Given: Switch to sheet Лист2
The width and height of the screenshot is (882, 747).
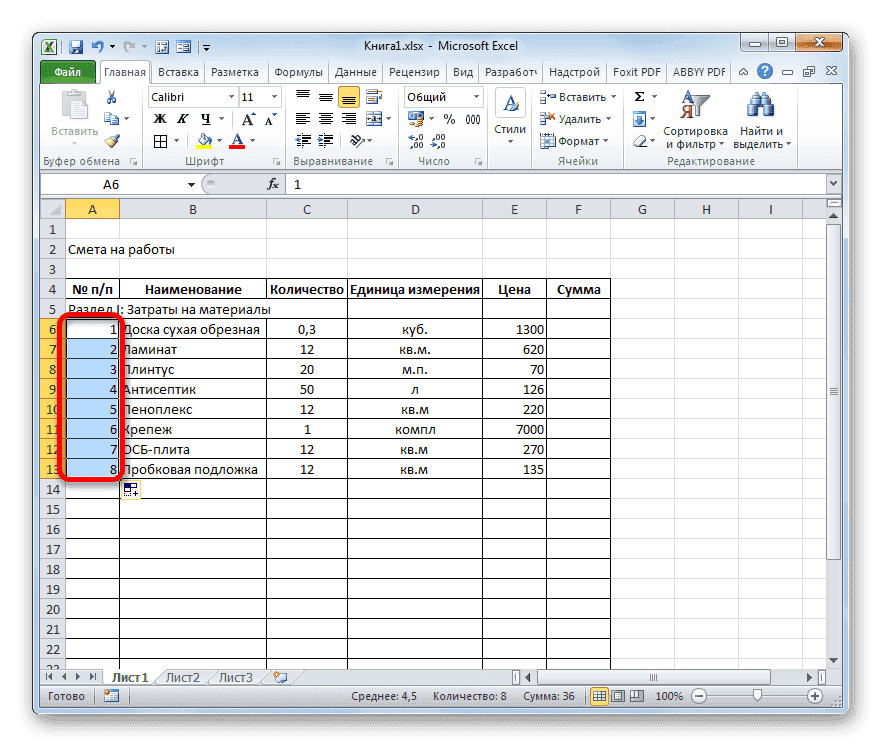Looking at the screenshot, I should pyautogui.click(x=183, y=677).
